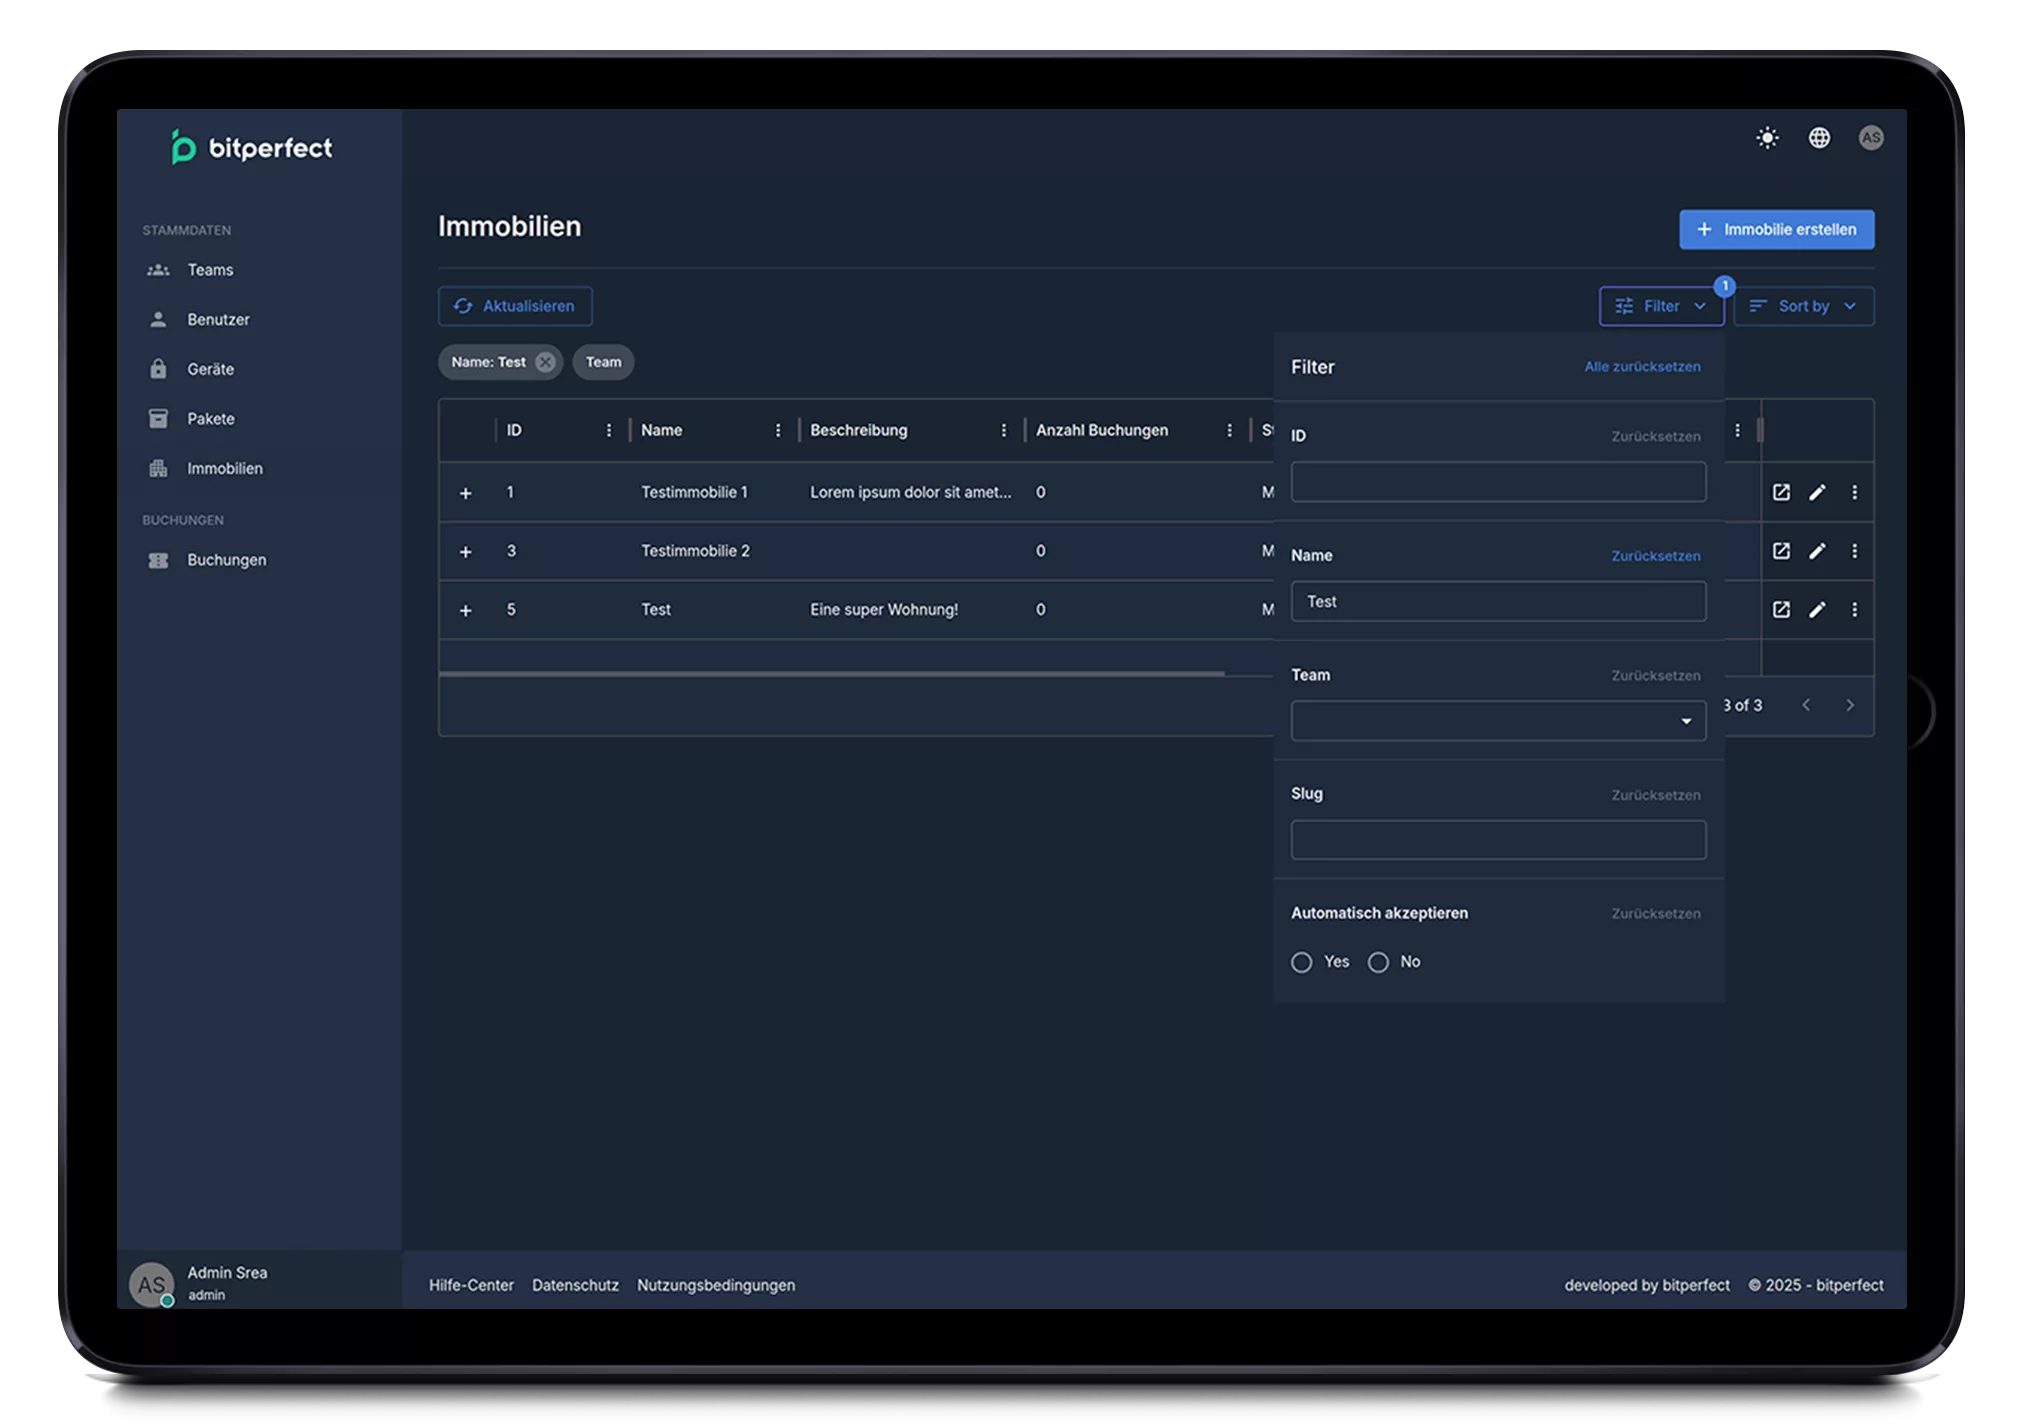Screen dimensions: 2024x1428
Task: Open Testimmobilie 2 in new window icon
Action: (x=1781, y=551)
